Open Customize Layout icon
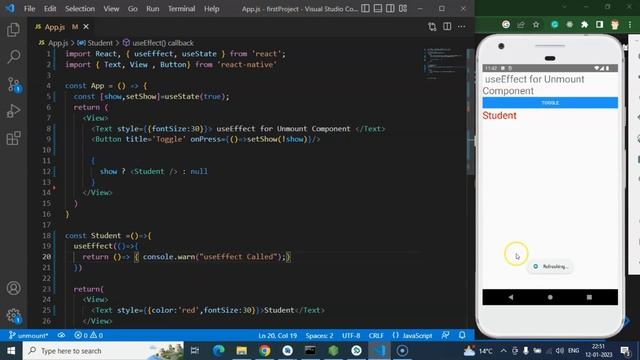Screen dimensions: 640x360 pyautogui.click(x=403, y=9)
